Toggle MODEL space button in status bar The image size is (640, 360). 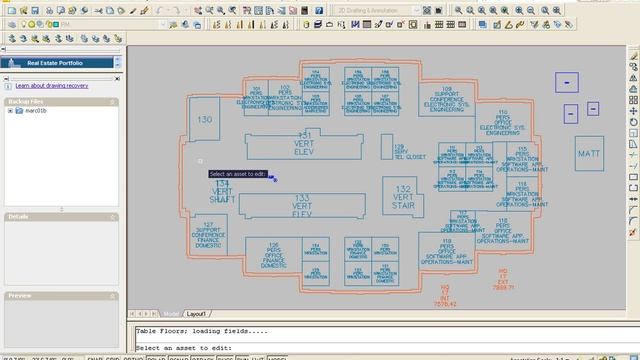click(x=277, y=358)
